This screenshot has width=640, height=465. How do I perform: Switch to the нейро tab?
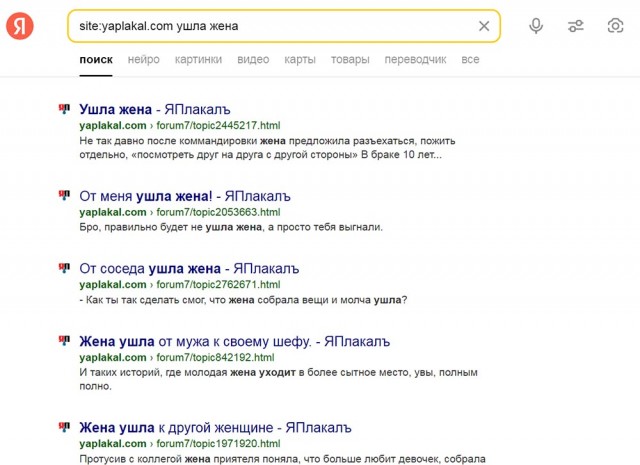pos(144,60)
